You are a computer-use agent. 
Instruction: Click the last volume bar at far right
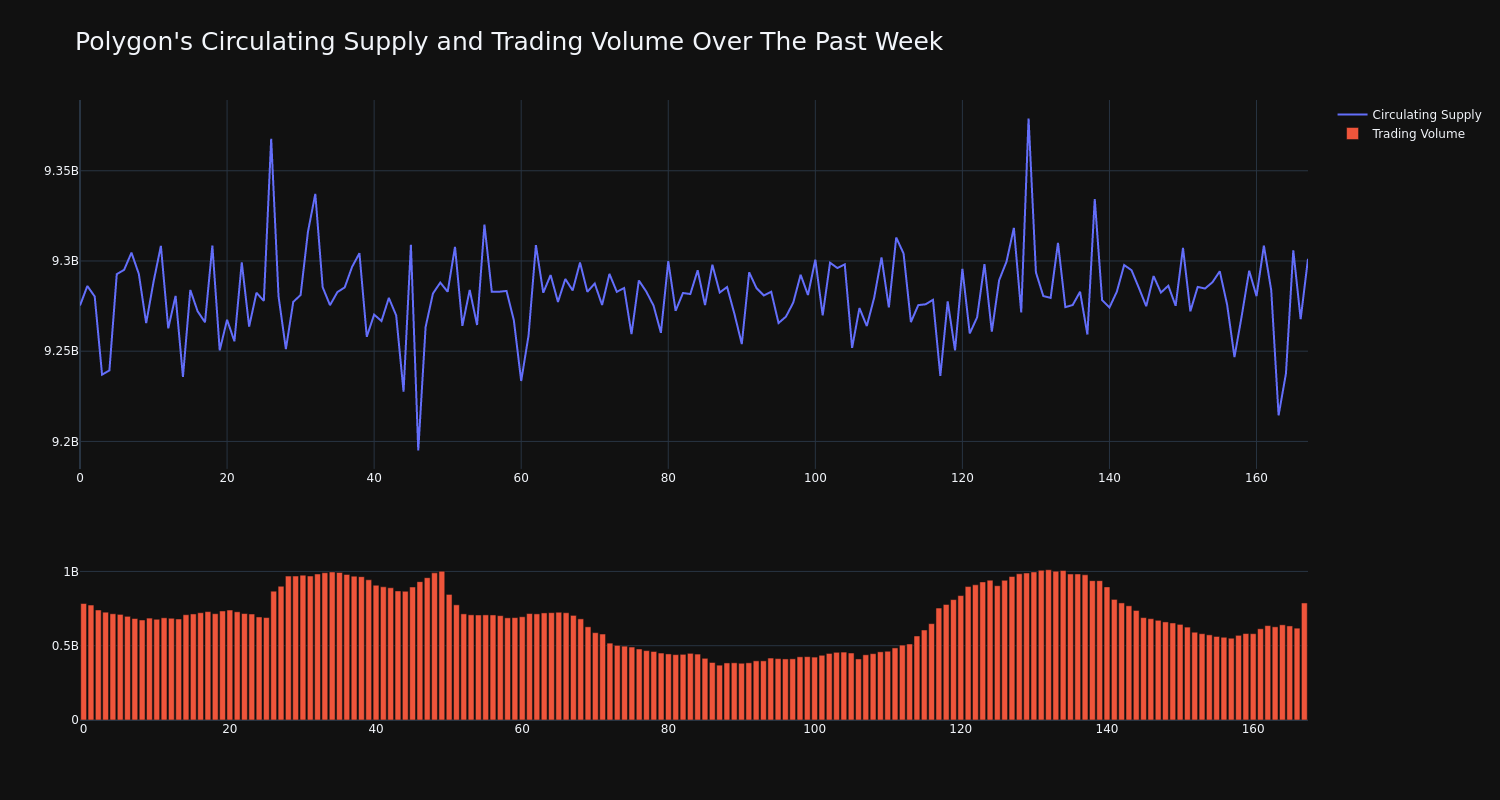1304,661
